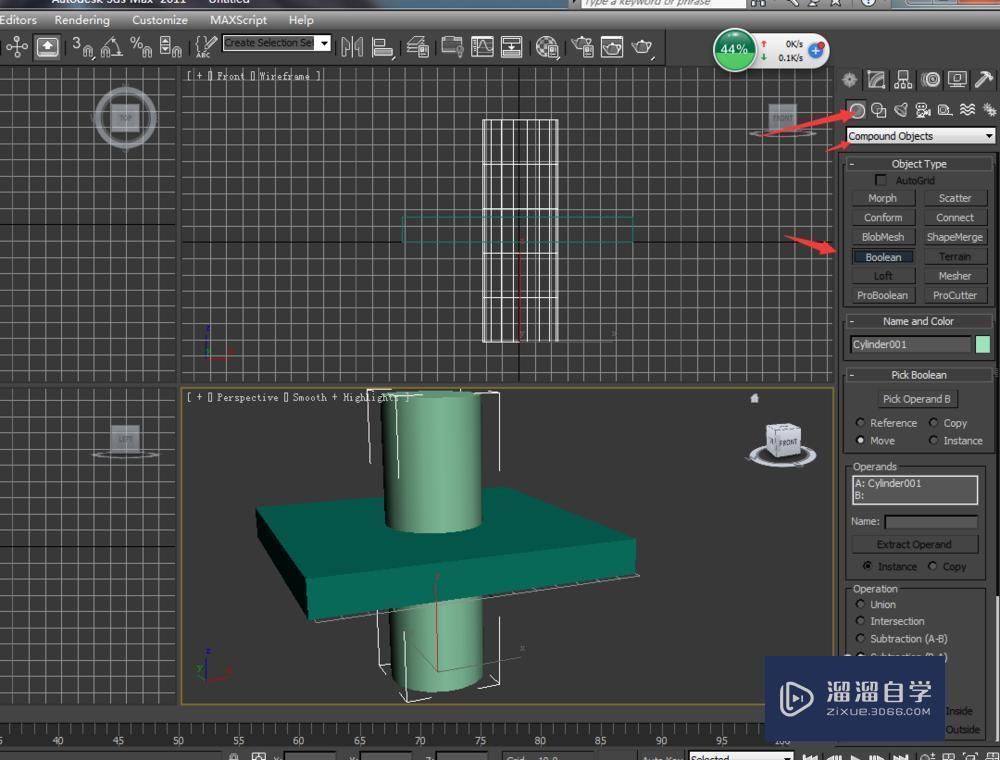Open the Shapes category in the Create panel

[x=879, y=110]
